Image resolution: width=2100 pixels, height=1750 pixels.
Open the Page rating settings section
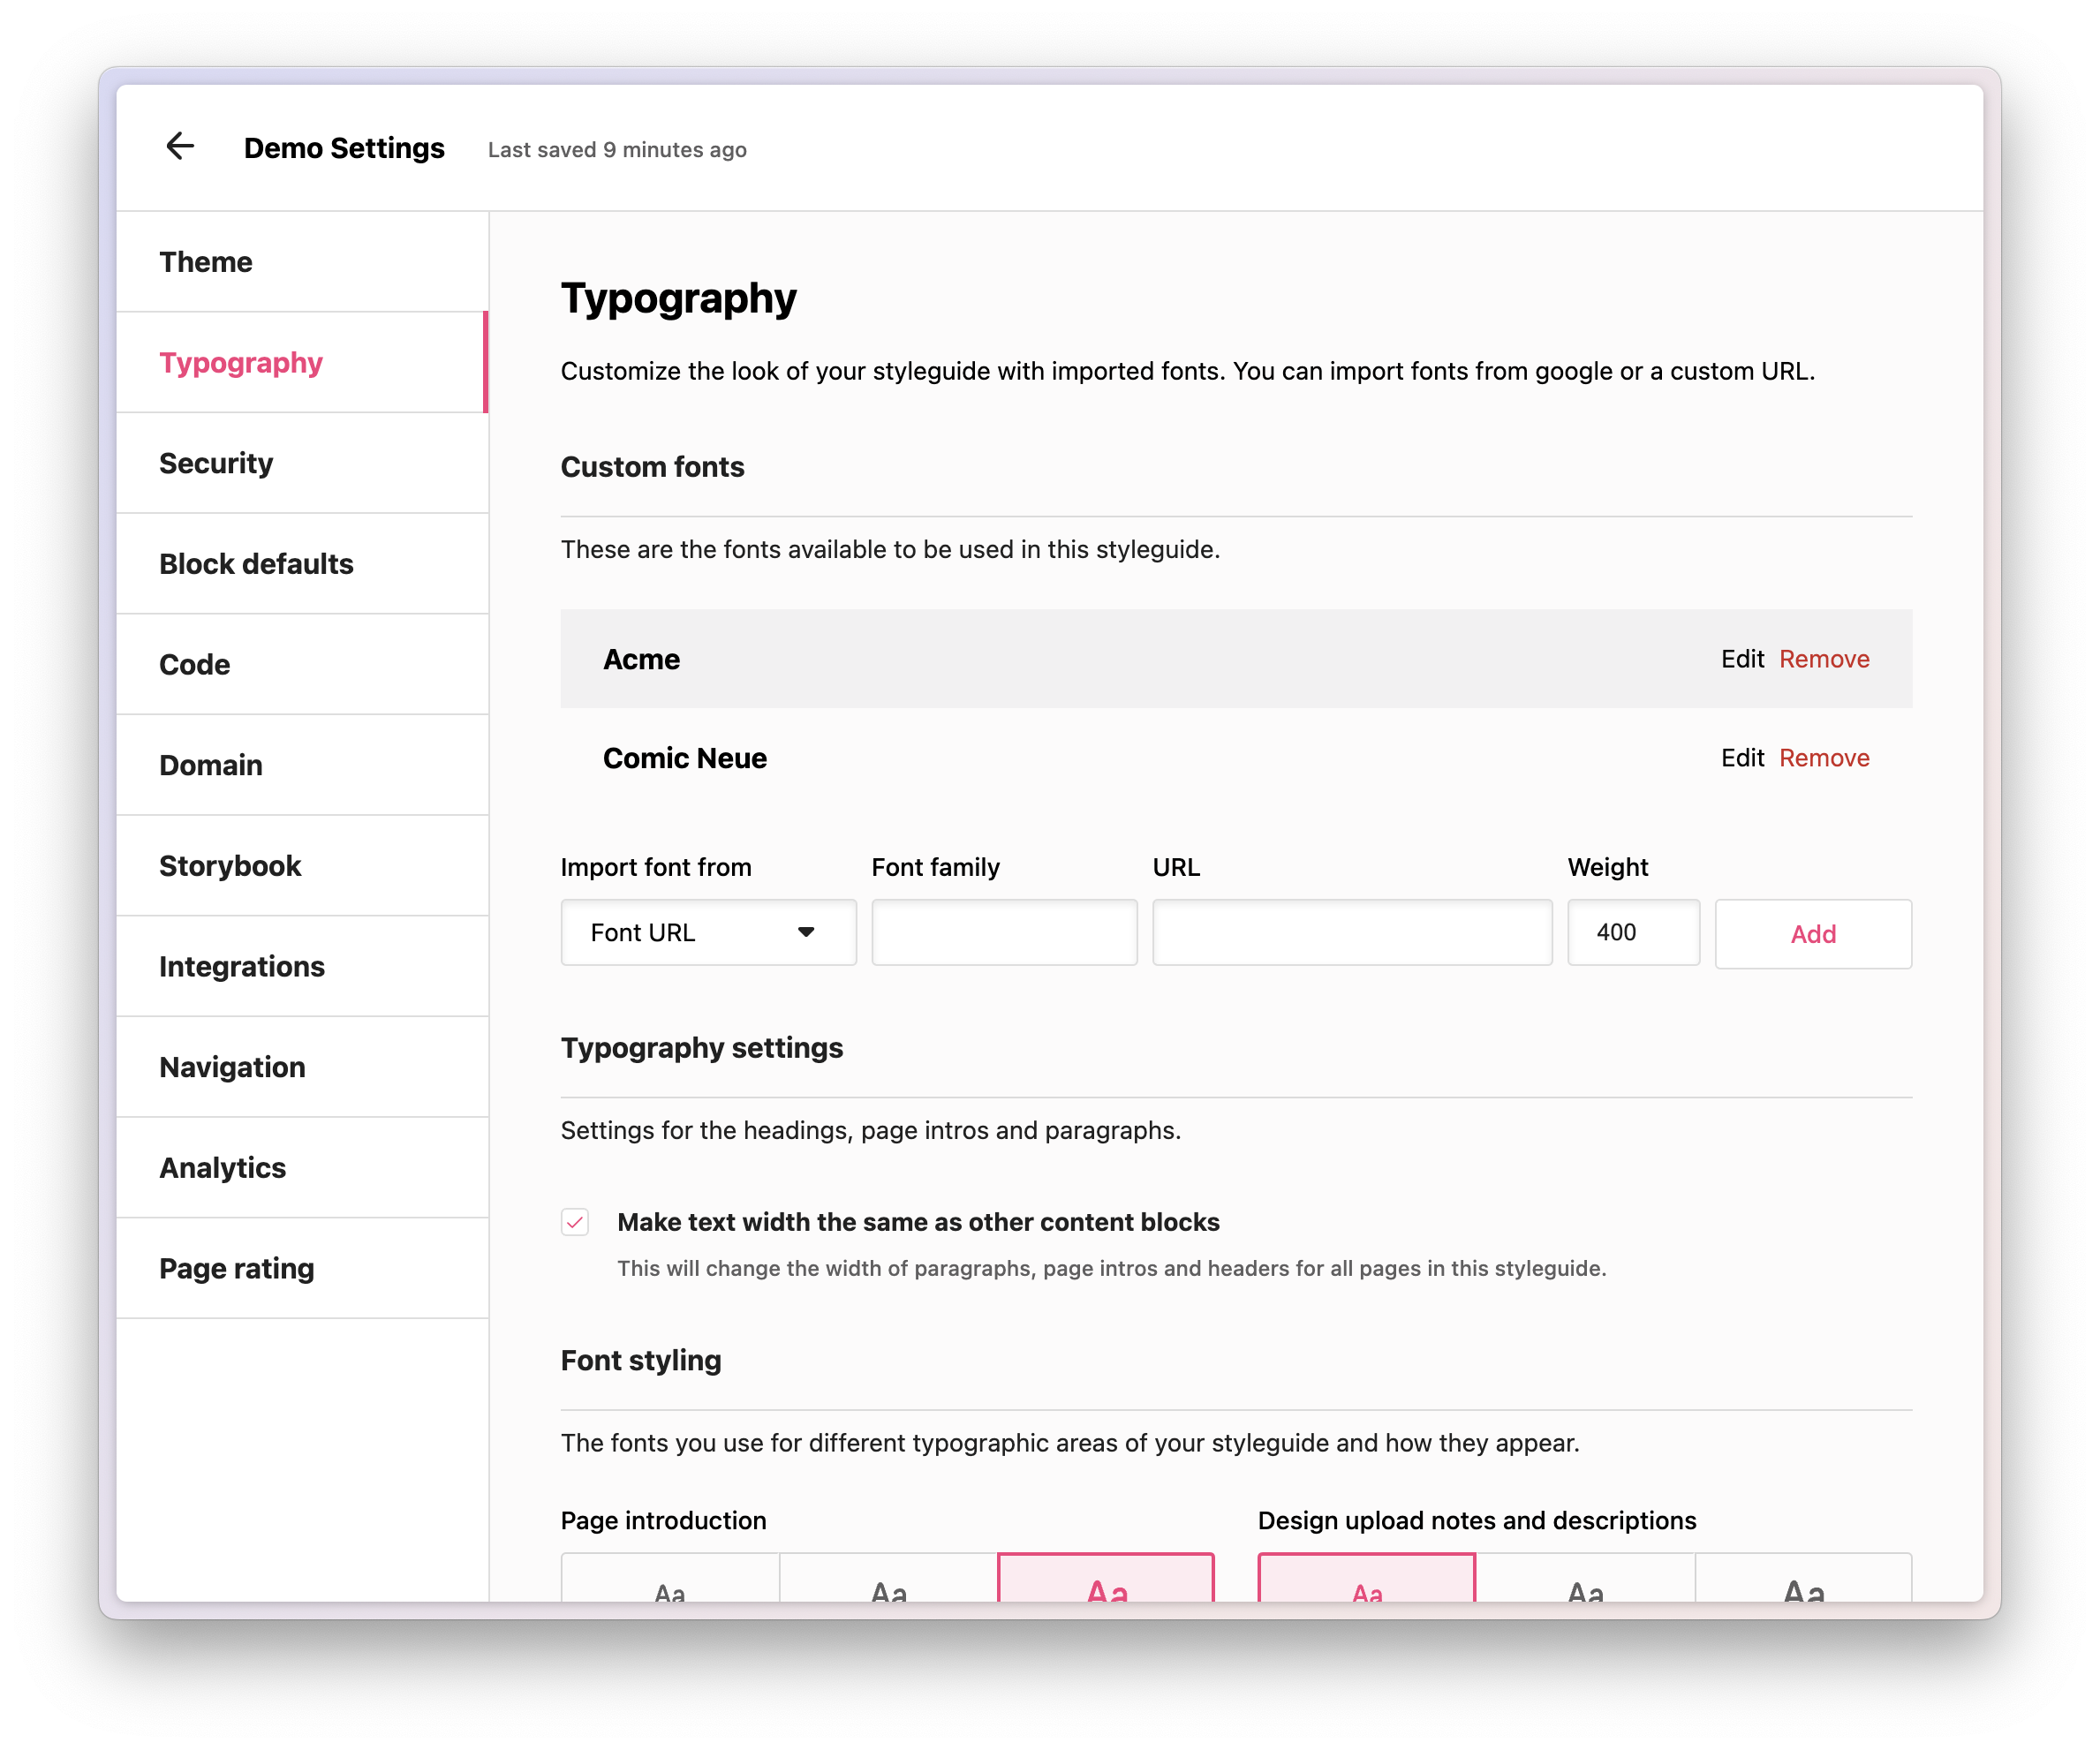click(302, 1269)
